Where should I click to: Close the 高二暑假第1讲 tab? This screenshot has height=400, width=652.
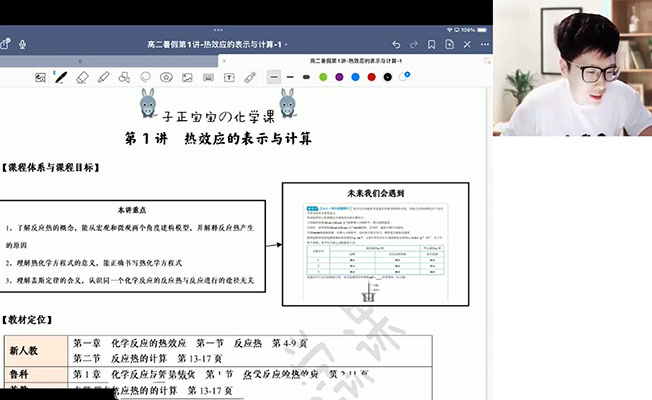[x=224, y=61]
